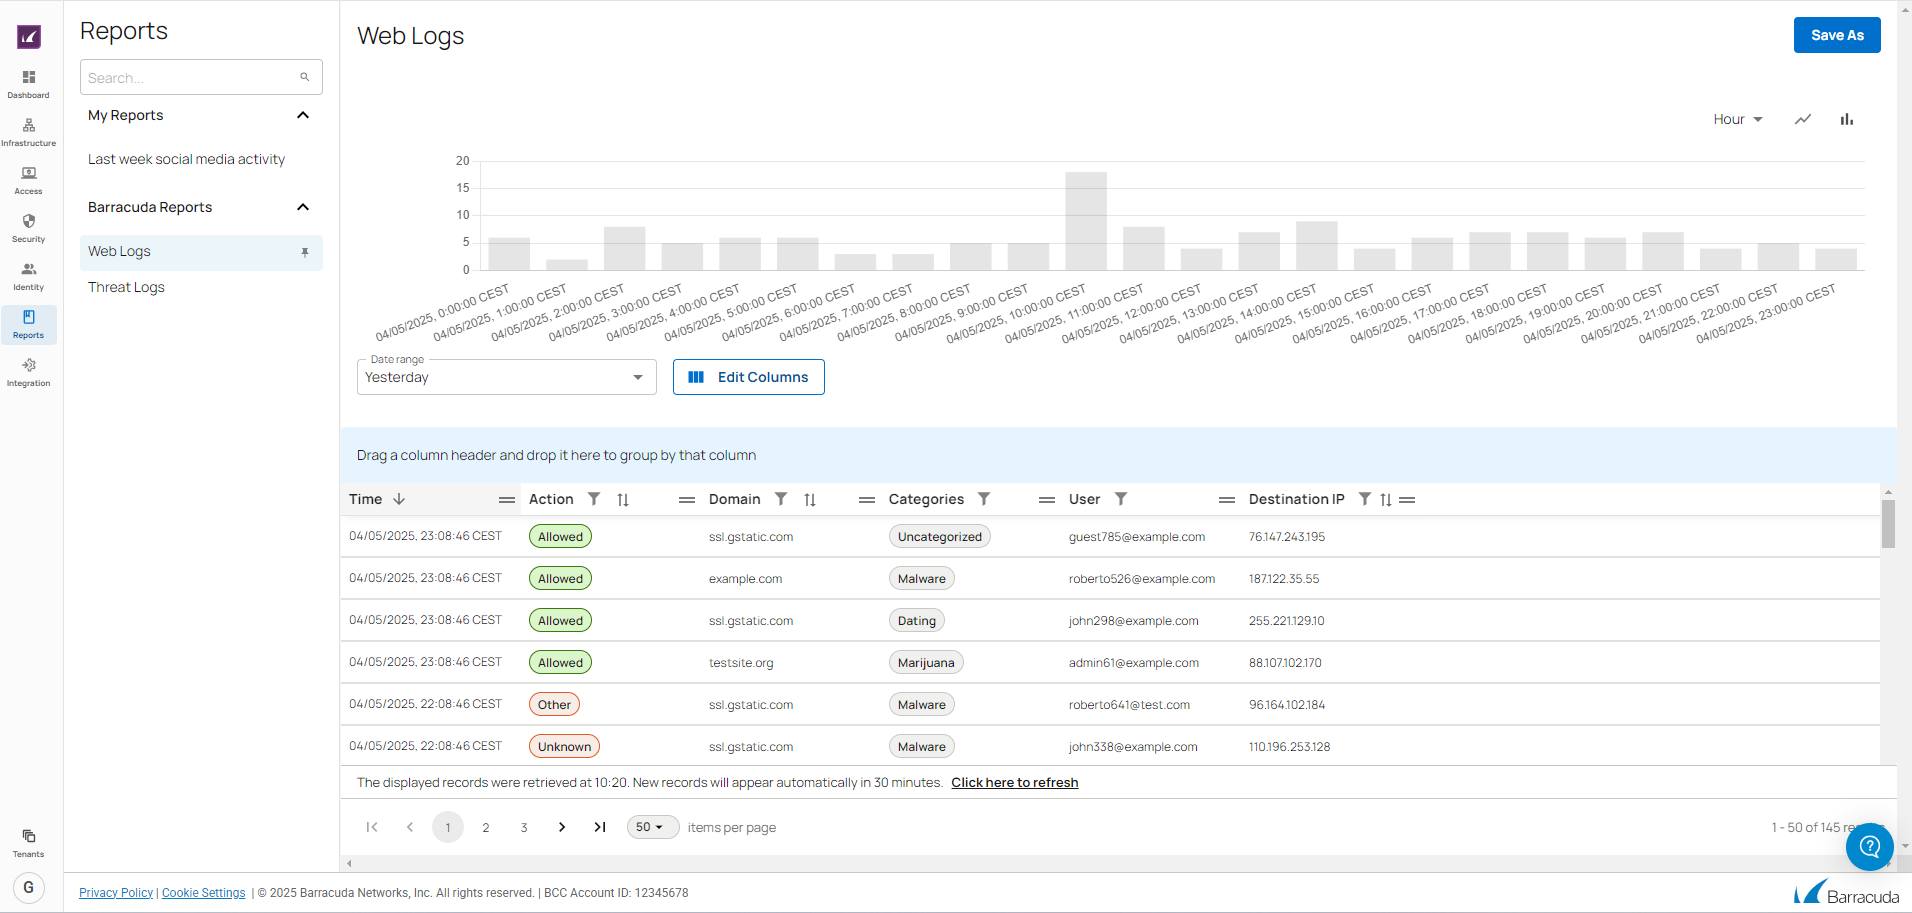Viewport: 1912px width, 913px height.
Task: Click the Search reports input field
Action: point(192,78)
